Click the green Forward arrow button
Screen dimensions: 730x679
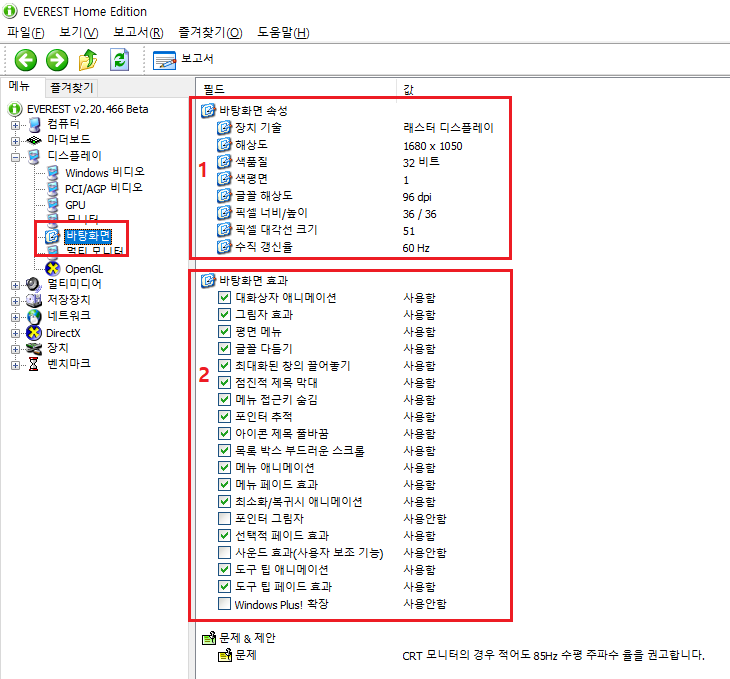point(57,60)
